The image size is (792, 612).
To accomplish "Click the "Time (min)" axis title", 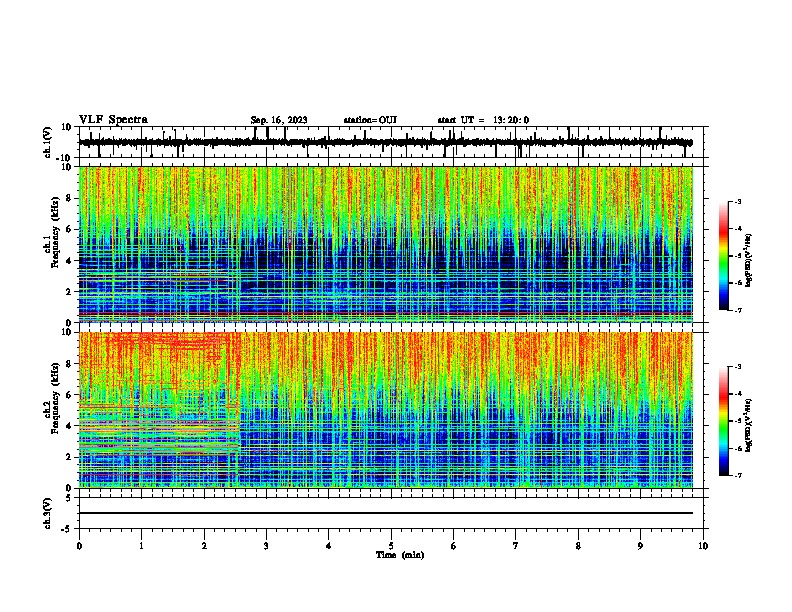I will (400, 555).
